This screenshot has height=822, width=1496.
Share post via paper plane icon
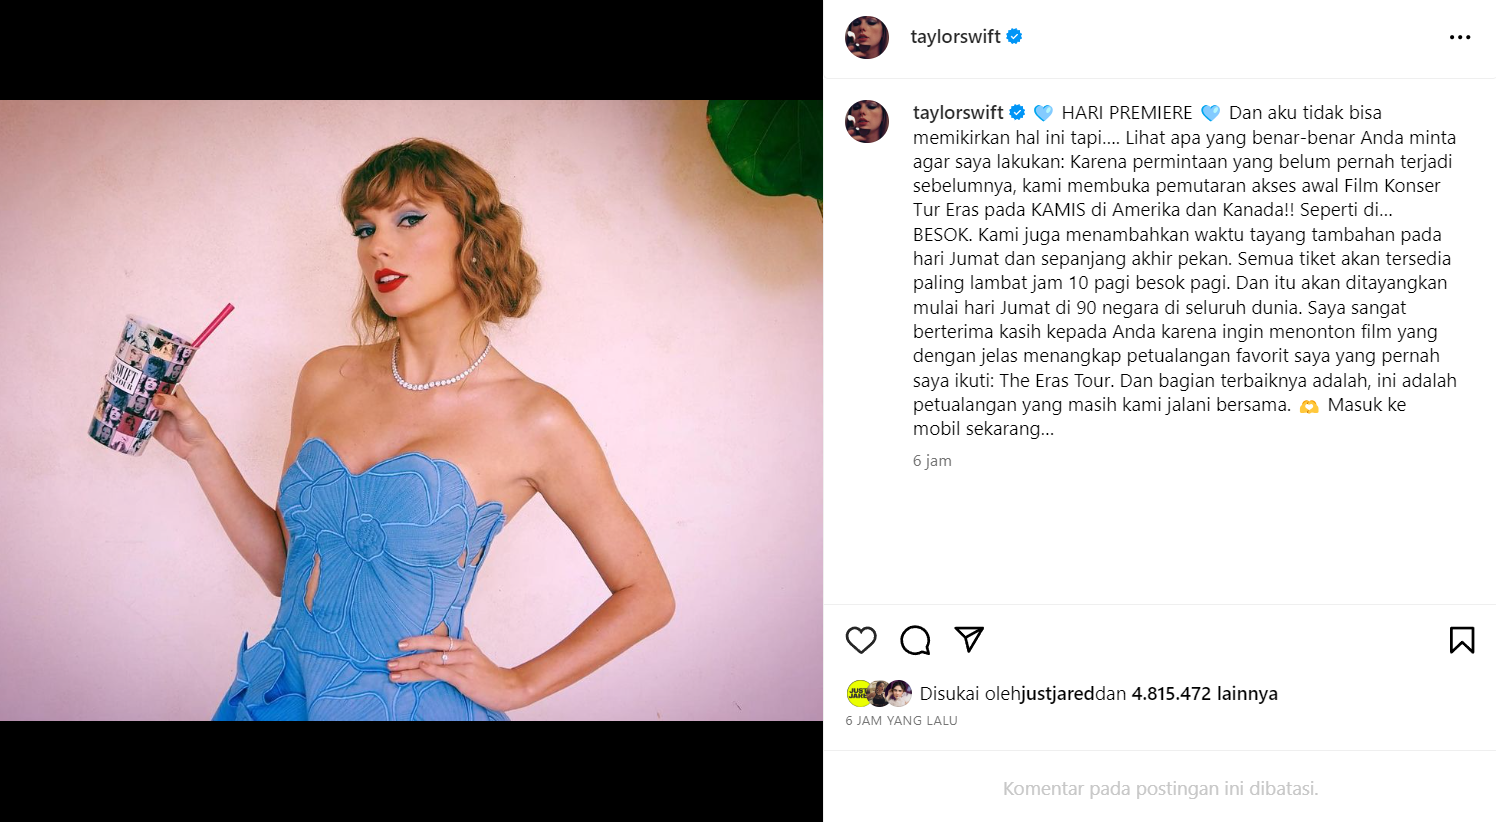click(969, 639)
